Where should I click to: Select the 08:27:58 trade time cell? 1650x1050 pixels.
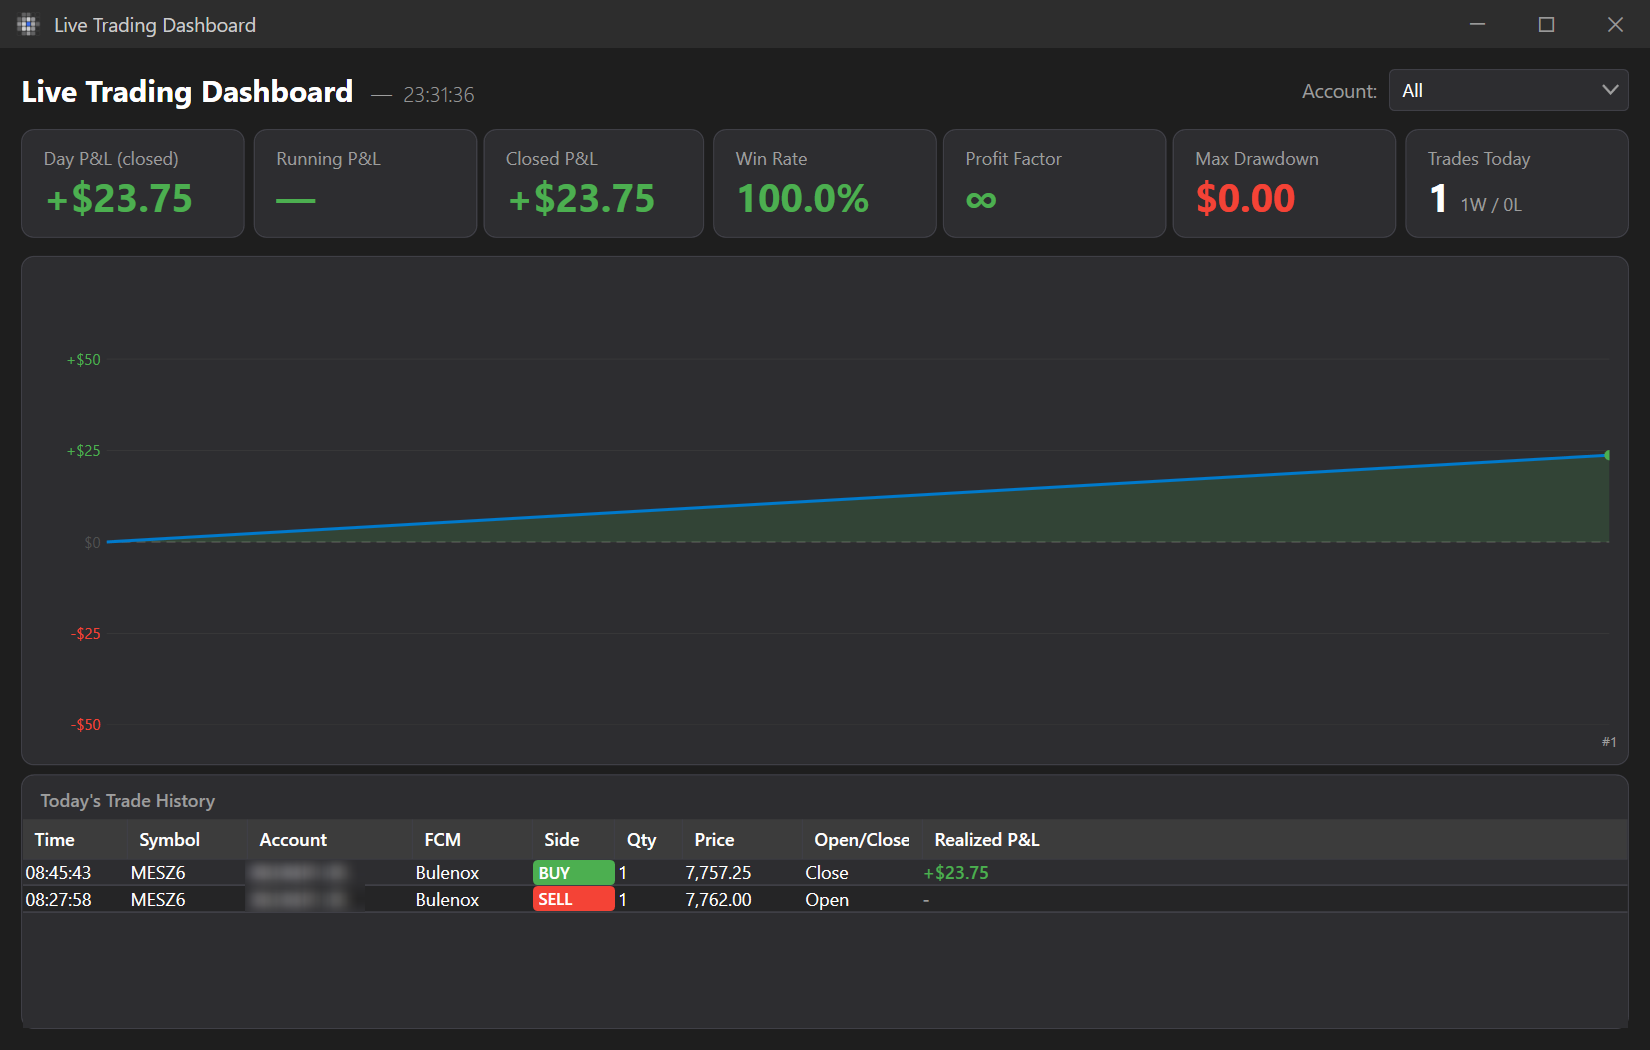58,900
